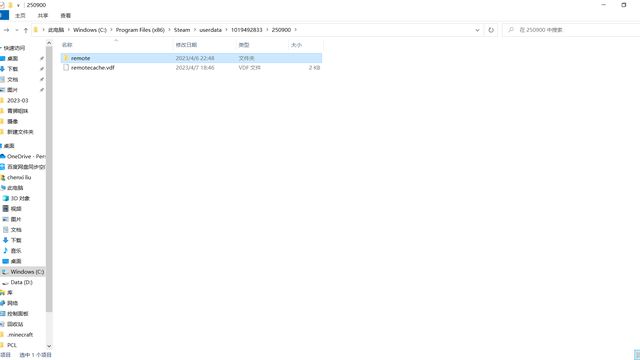Open 回收站 Recycle Bin in sidebar
This screenshot has width=640, height=360.
click(15, 324)
